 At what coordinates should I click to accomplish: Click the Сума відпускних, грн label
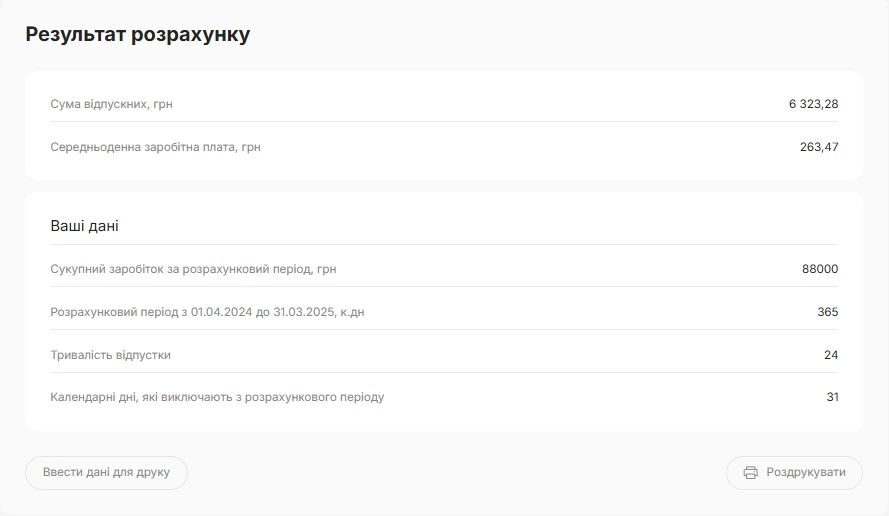[111, 104]
